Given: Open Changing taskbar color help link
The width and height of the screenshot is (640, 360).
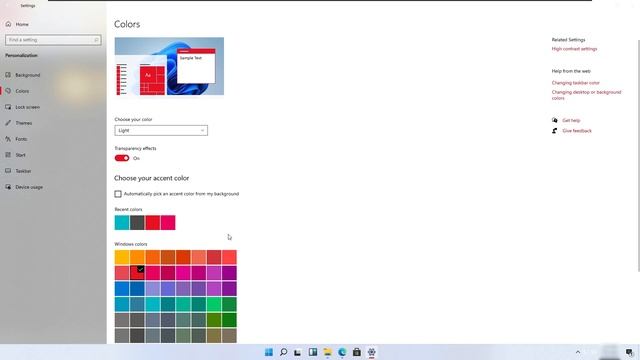Looking at the screenshot, I should [x=576, y=83].
